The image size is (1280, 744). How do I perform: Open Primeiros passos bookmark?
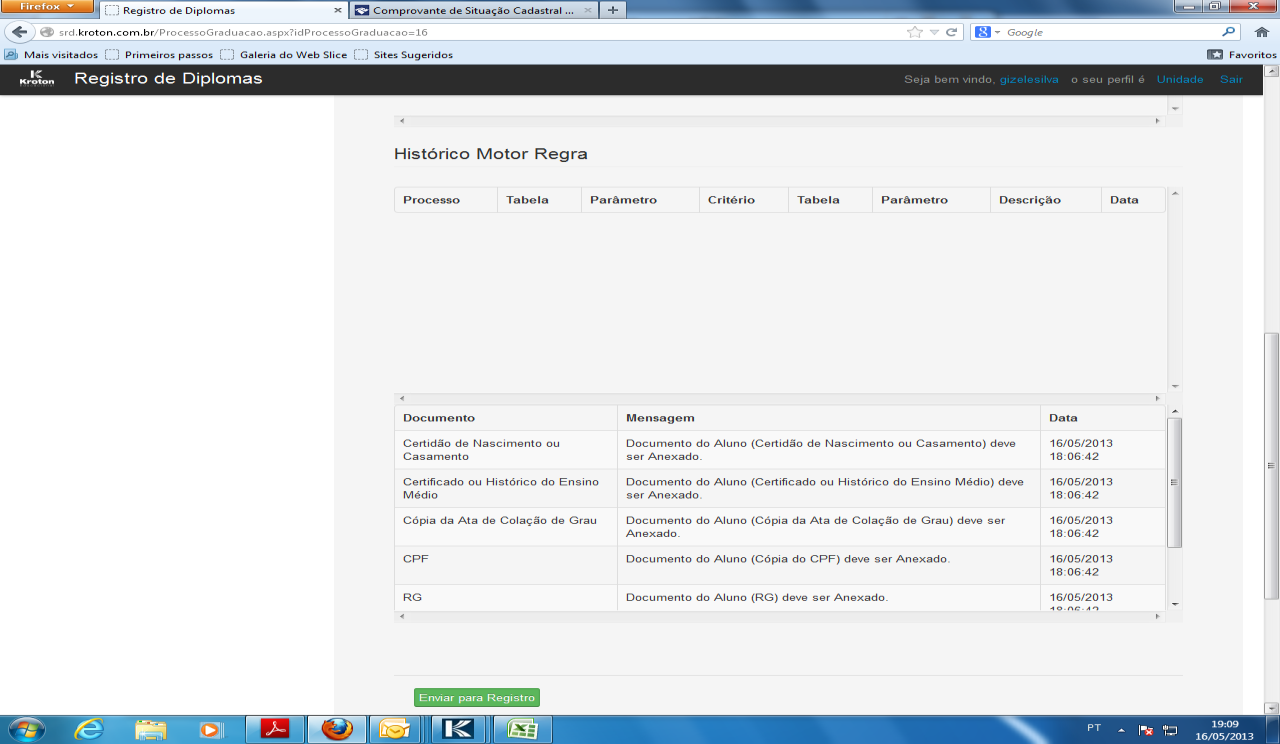159,55
